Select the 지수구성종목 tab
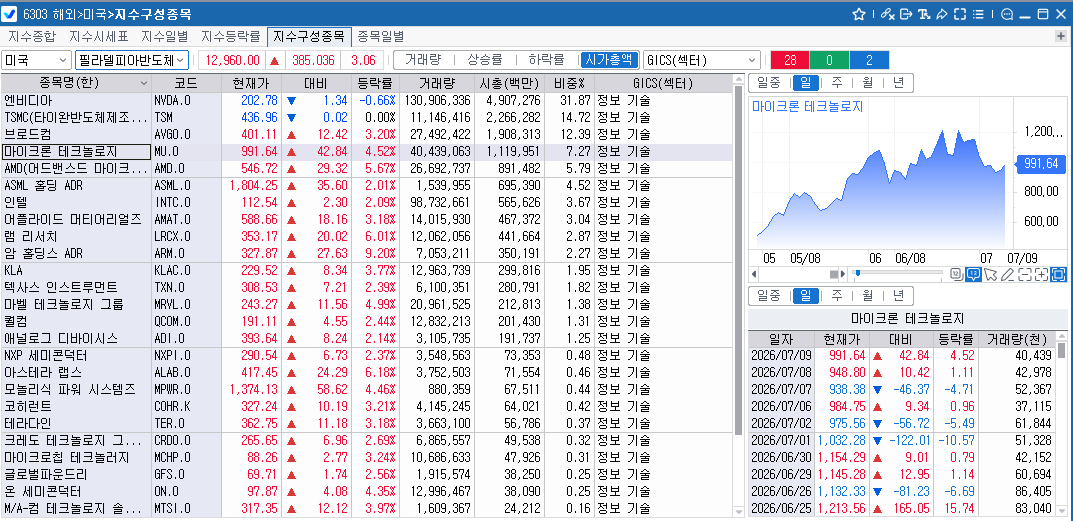The height and width of the screenshot is (521, 1073). pyautogui.click(x=309, y=36)
